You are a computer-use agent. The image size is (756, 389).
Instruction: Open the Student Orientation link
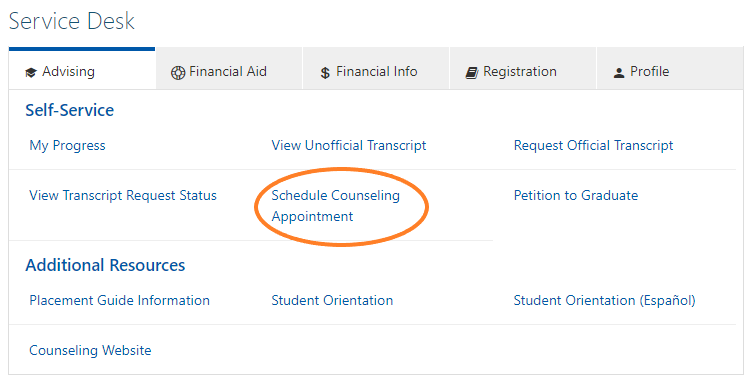332,301
